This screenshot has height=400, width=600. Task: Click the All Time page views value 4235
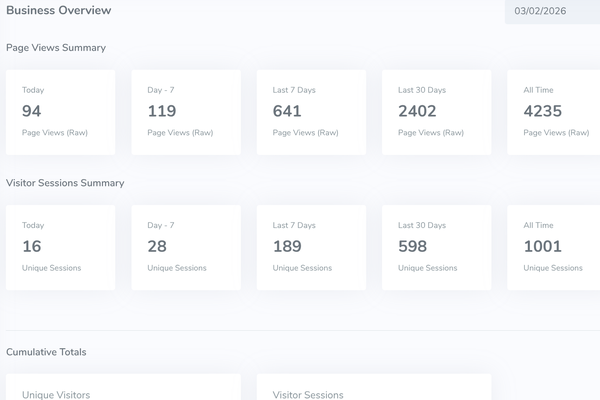543,111
